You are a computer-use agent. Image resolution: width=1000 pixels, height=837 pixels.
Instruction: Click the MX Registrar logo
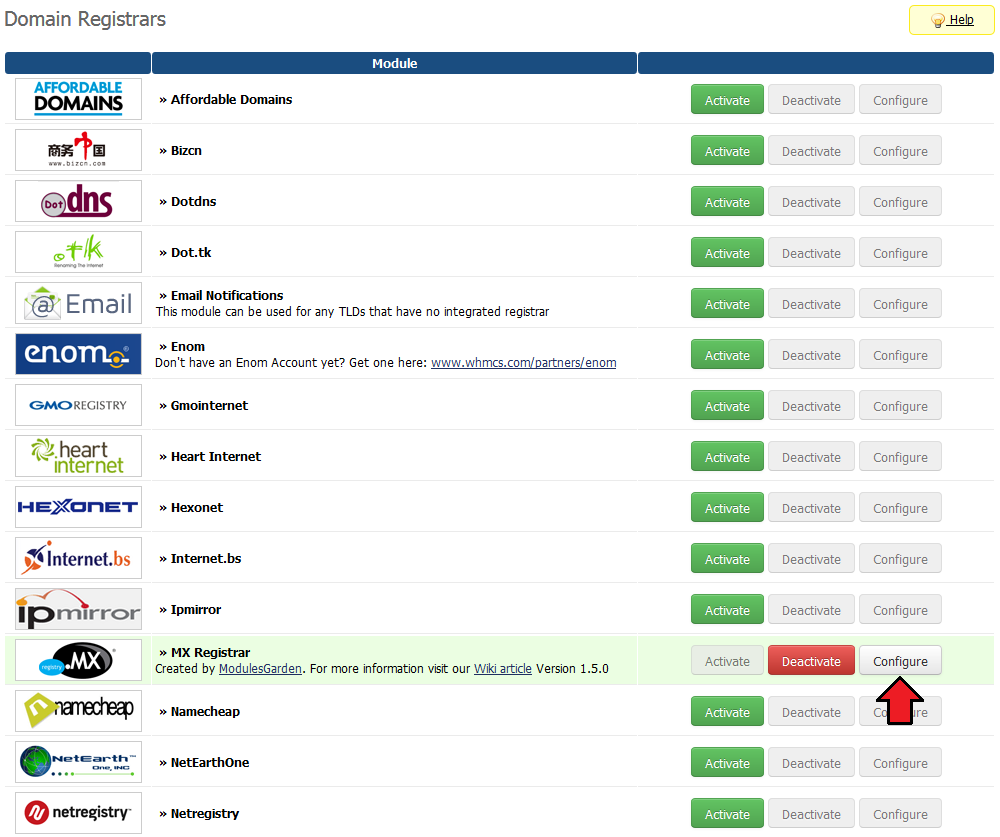(x=78, y=660)
